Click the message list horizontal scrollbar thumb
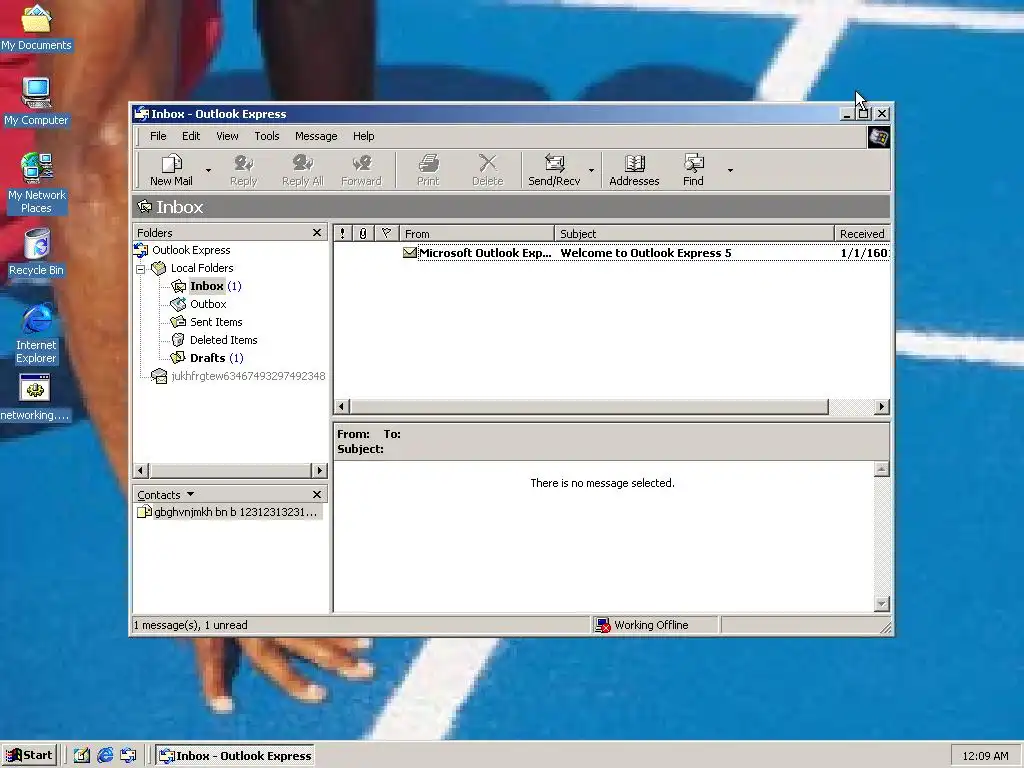 tap(590, 407)
